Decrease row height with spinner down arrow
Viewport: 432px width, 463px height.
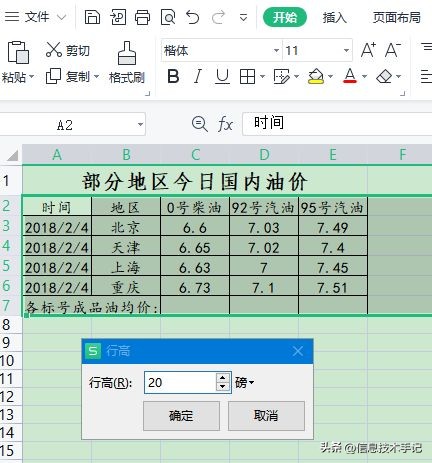point(223,387)
